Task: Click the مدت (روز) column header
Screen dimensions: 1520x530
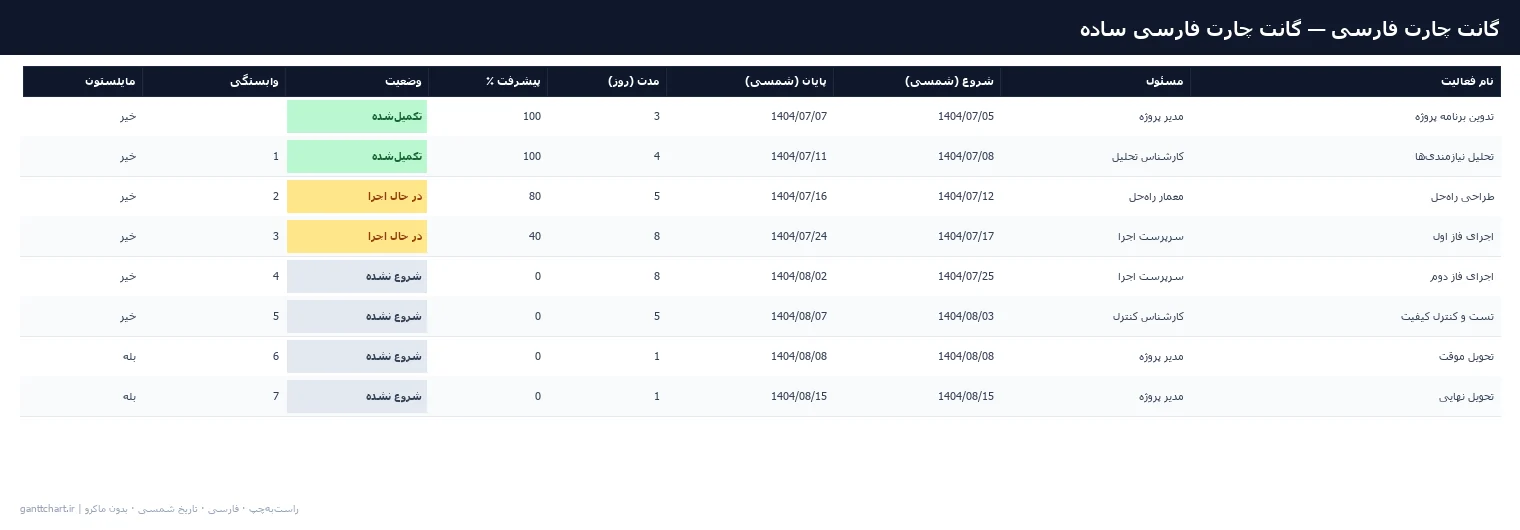Action: click(x=607, y=81)
